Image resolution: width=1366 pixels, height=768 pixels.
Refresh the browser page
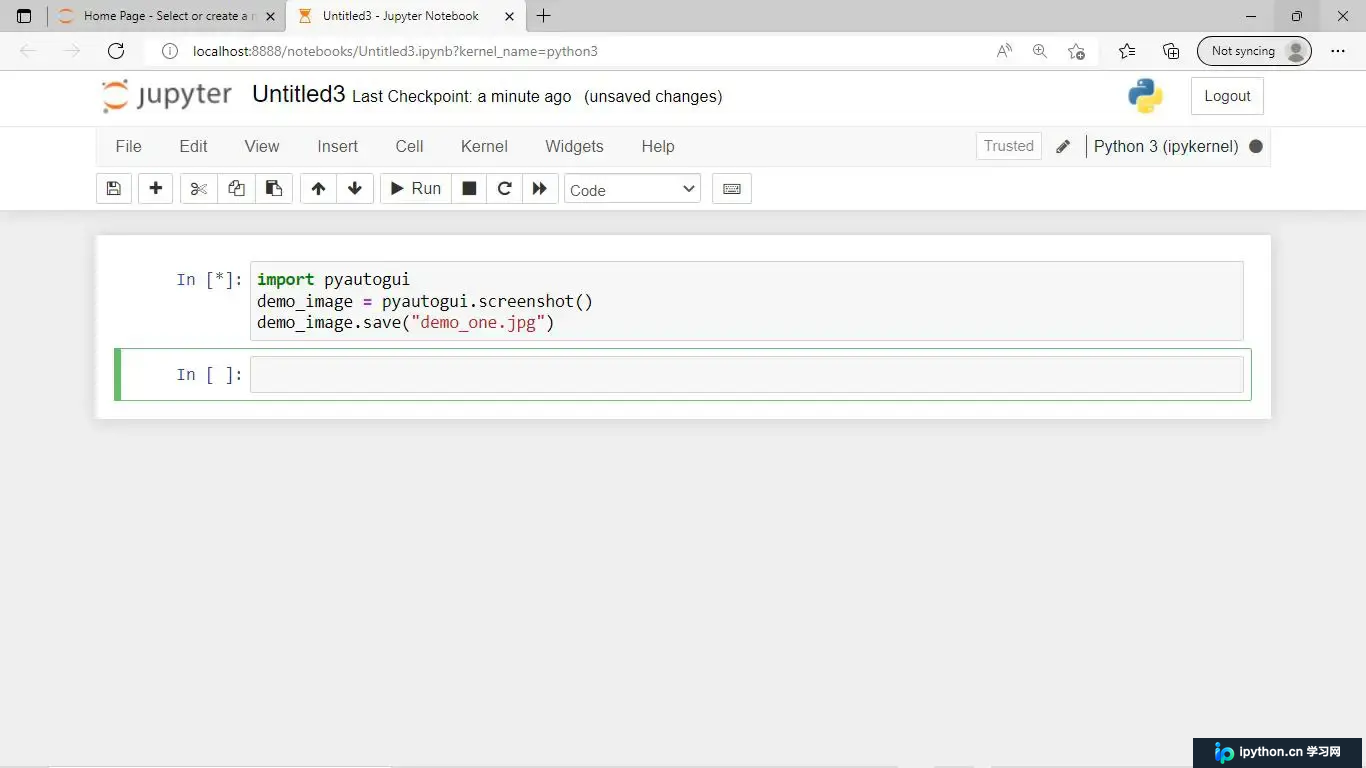point(116,51)
